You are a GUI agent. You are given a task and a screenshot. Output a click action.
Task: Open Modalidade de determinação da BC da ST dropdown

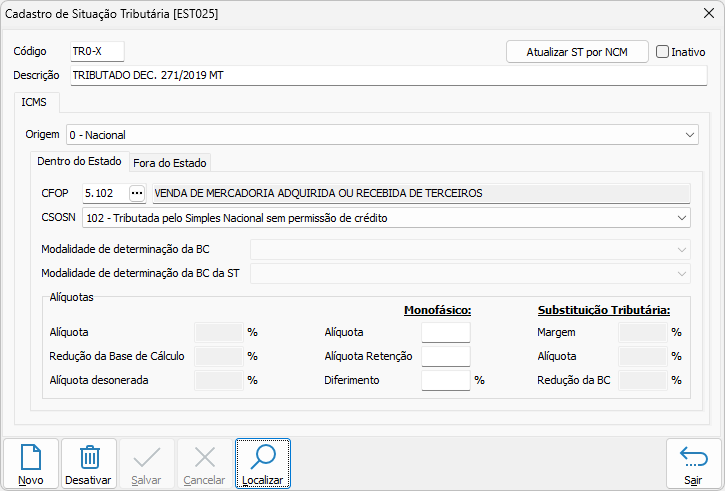pyautogui.click(x=682, y=273)
